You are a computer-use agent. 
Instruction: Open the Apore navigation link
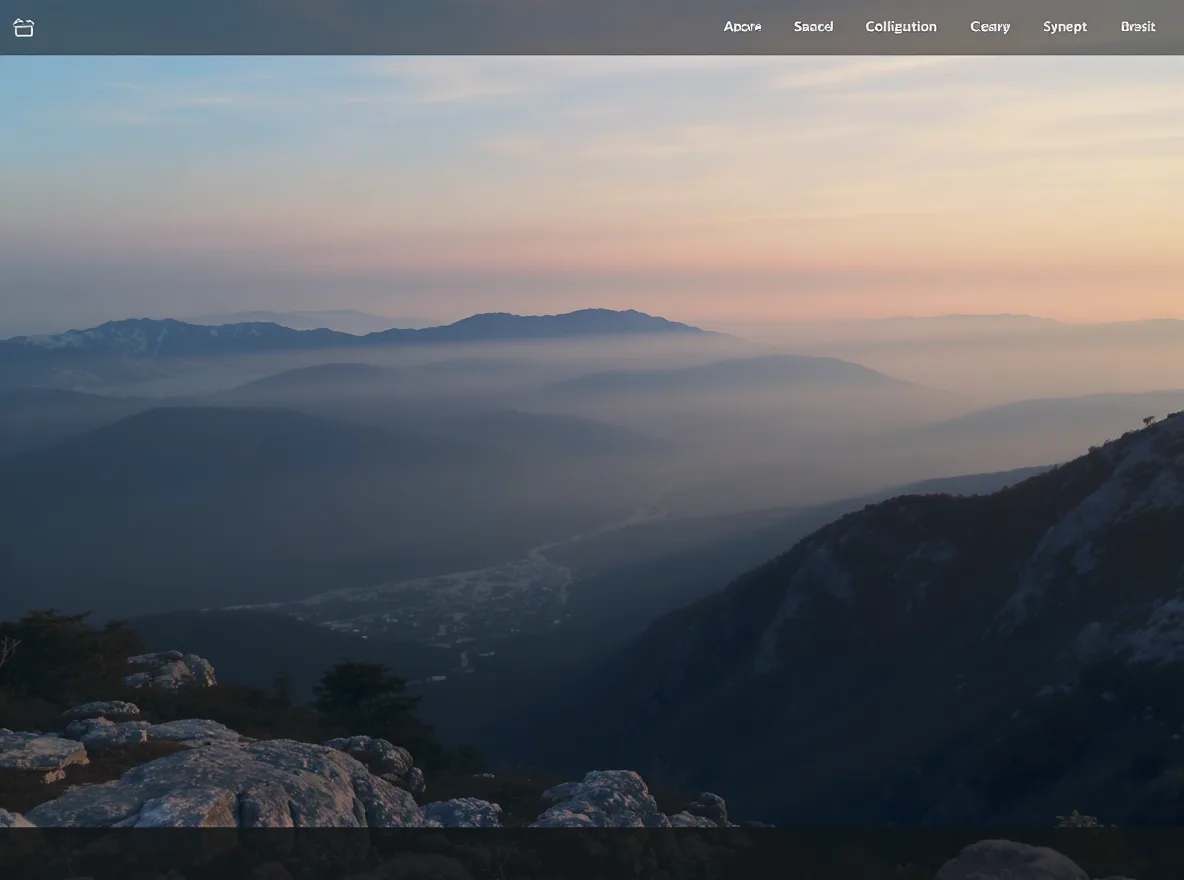pos(742,26)
